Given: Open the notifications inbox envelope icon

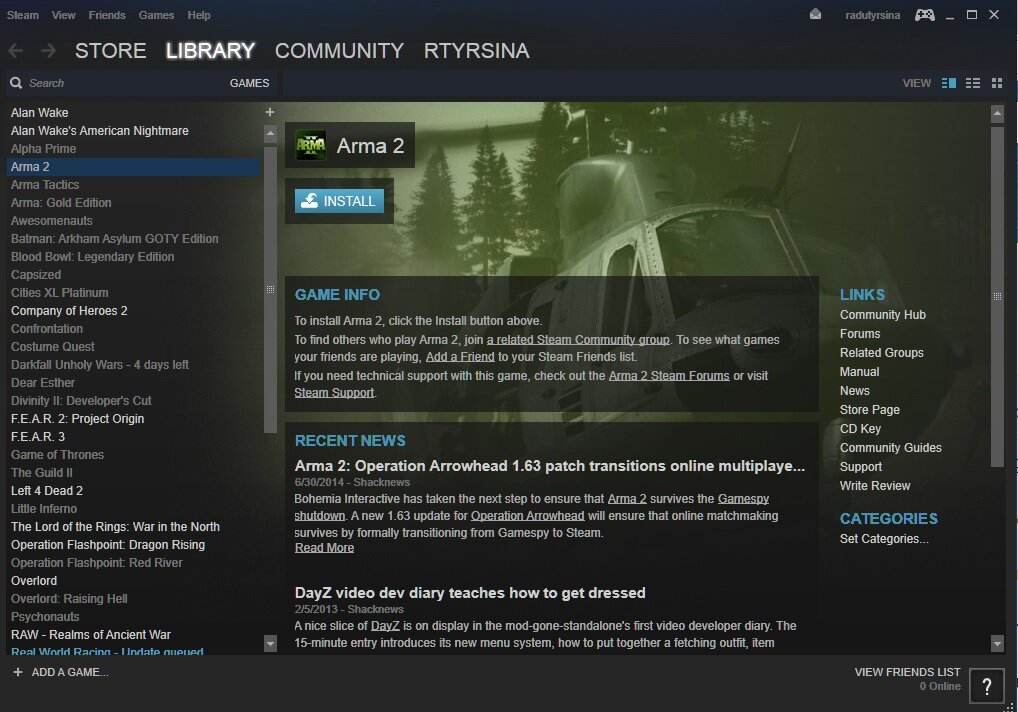Looking at the screenshot, I should pos(815,14).
